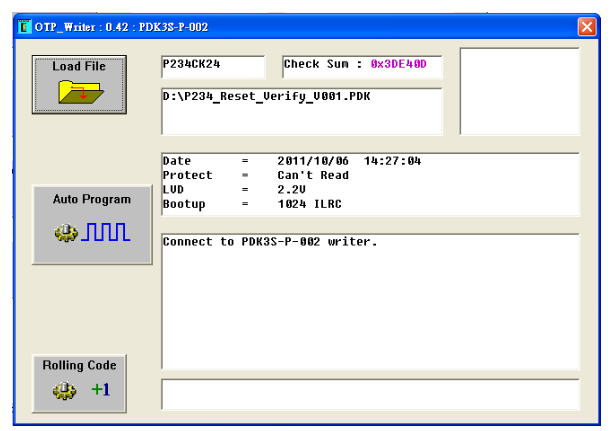
Task: Click the empty panel at top right
Action: click(x=519, y=91)
